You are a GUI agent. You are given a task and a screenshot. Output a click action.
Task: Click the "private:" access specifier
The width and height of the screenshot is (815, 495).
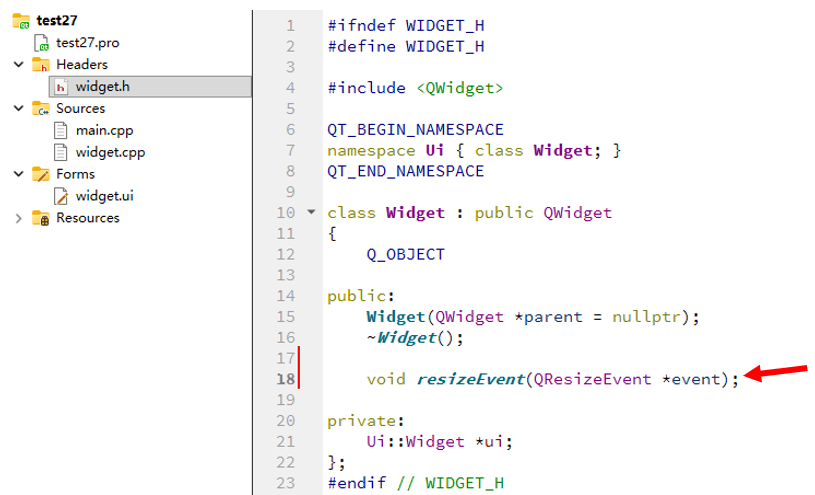[366, 421]
